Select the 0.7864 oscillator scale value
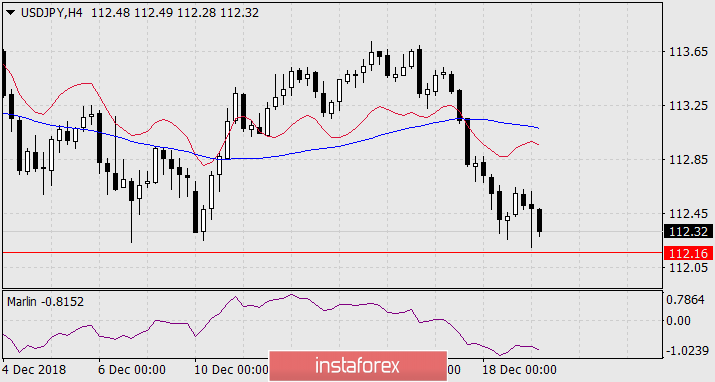 coord(685,300)
